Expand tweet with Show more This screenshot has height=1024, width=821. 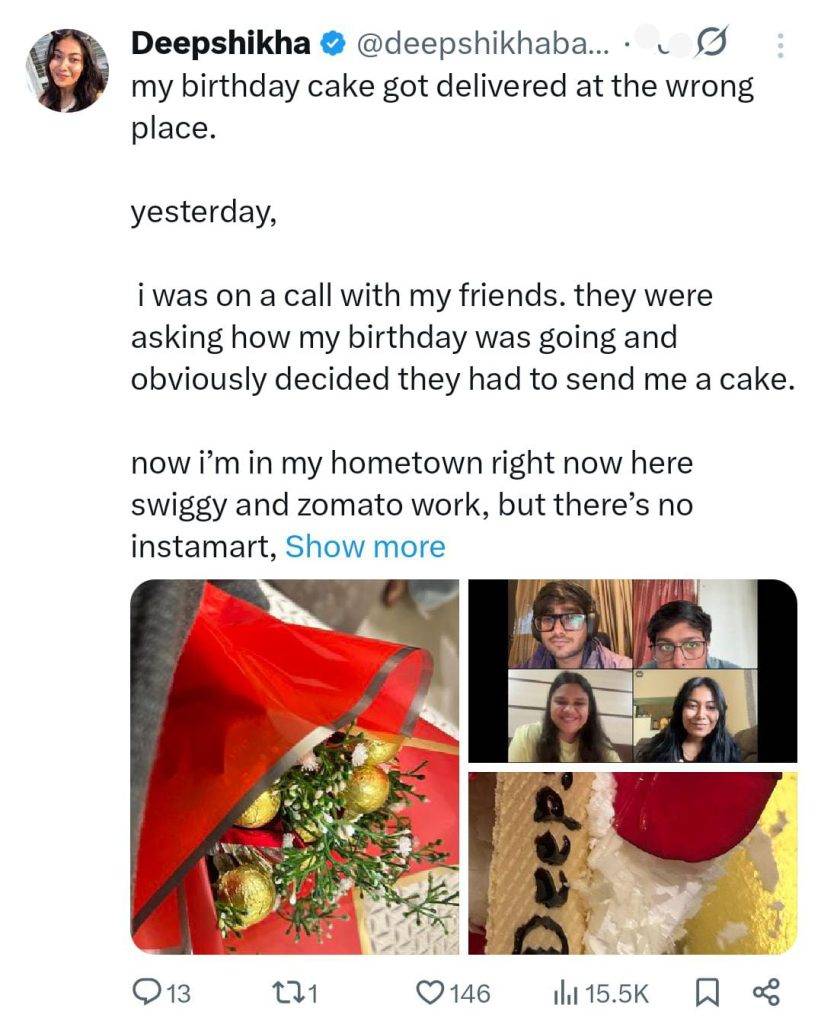[x=365, y=547]
